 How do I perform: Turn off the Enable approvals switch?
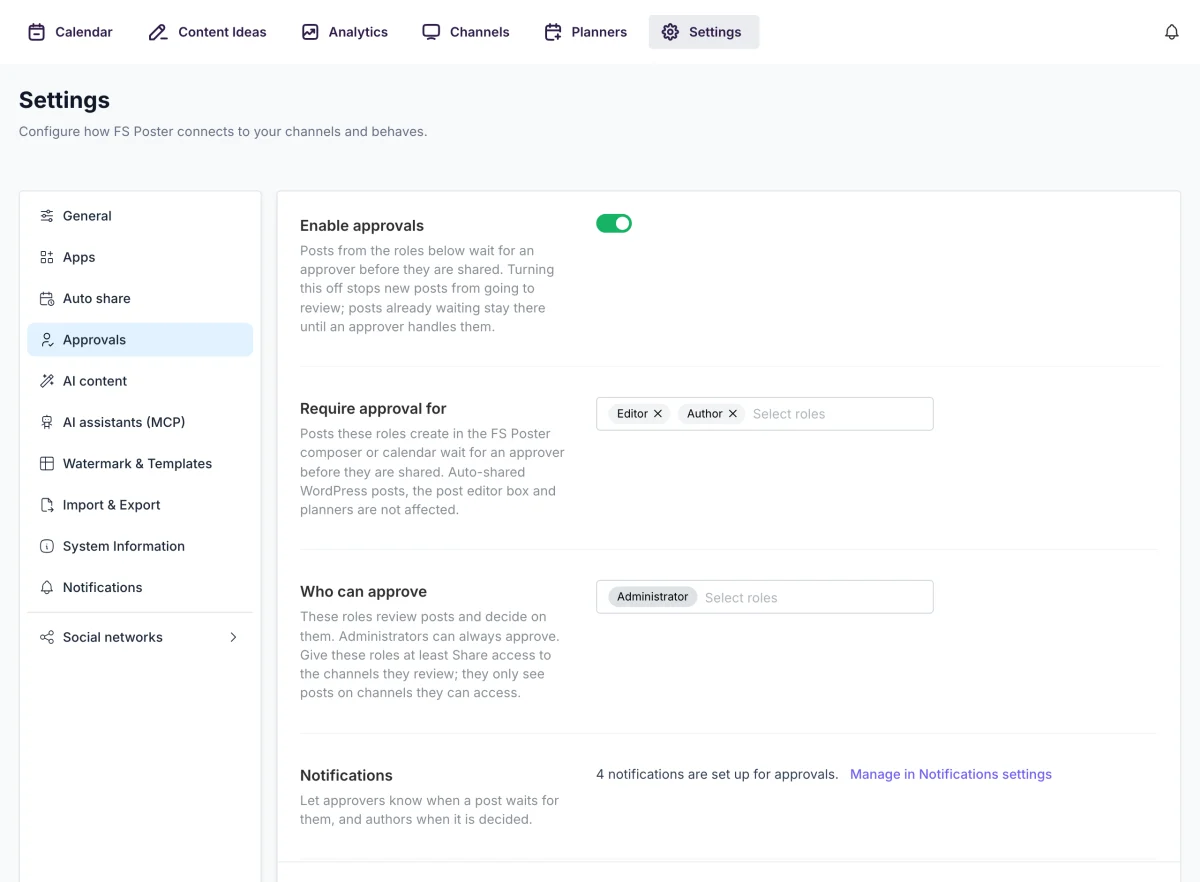click(x=614, y=224)
